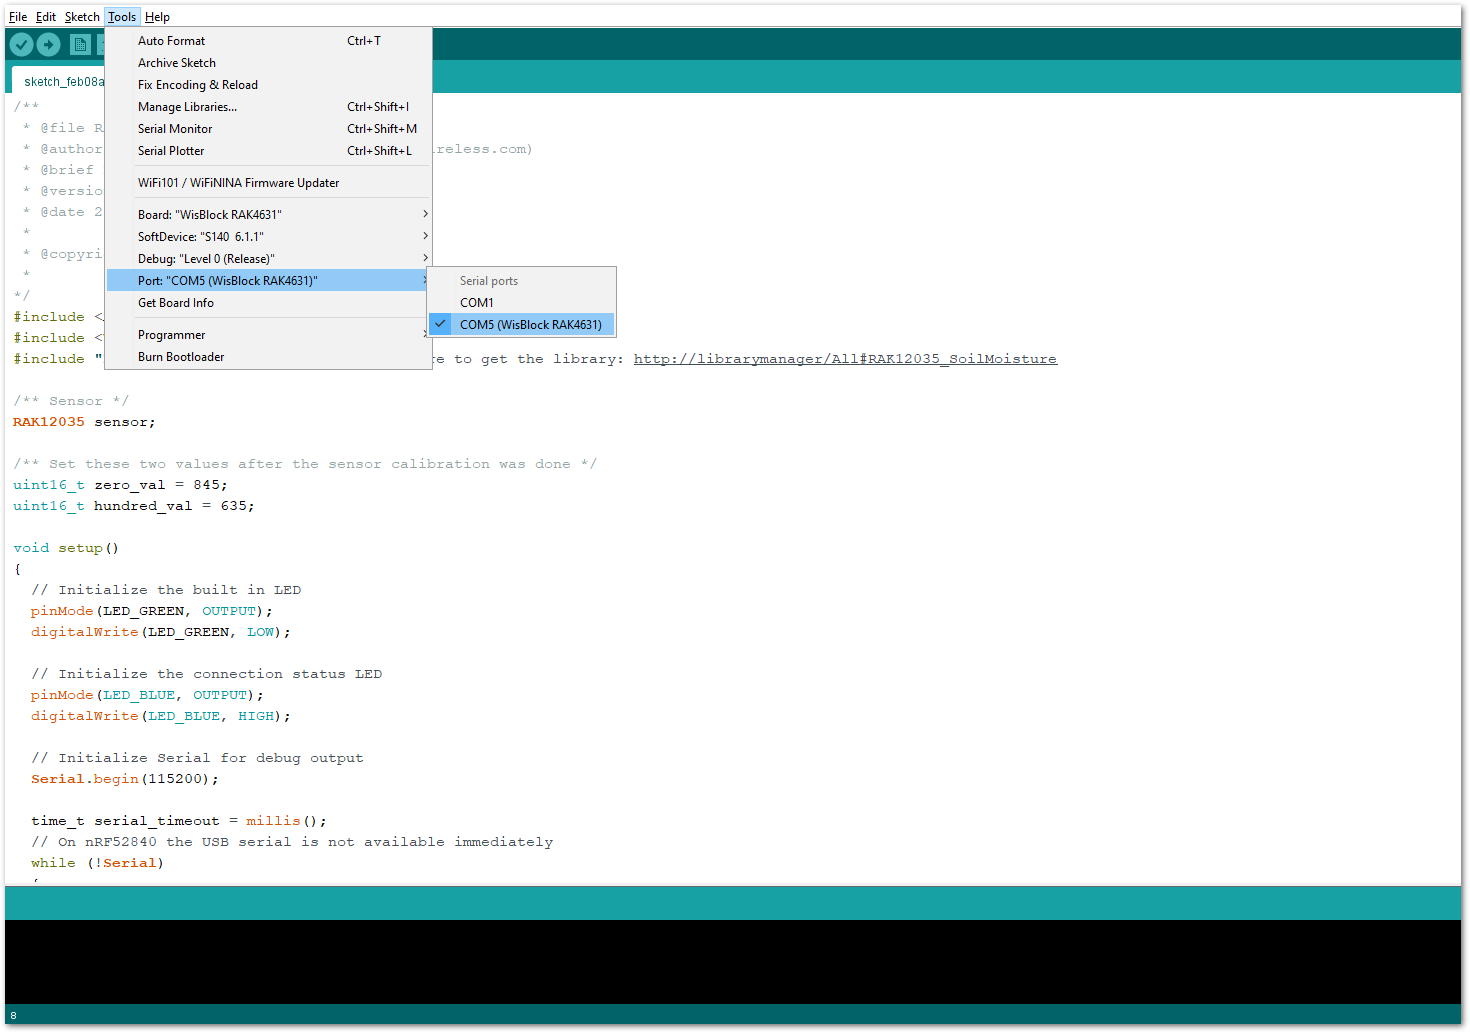
Task: Open the Port: "COM5 (WisBlock RAK4631)" submenu
Action: click(269, 281)
